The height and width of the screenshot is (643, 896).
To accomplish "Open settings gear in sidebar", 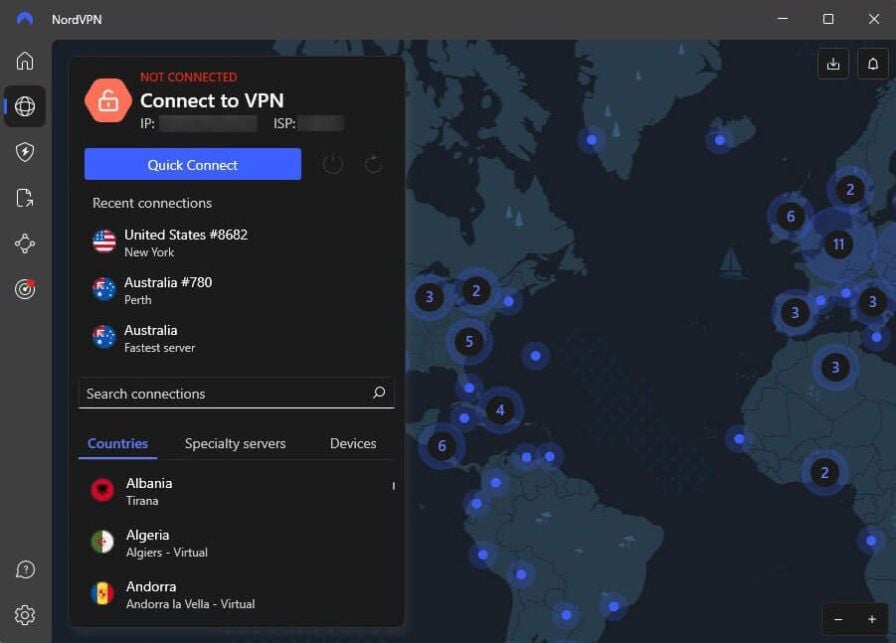I will pyautogui.click(x=25, y=615).
